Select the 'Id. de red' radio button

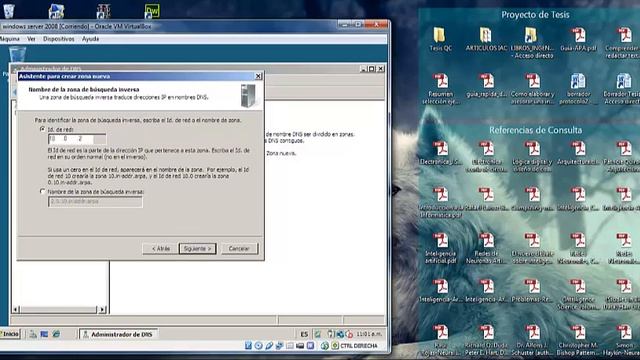coord(42,129)
